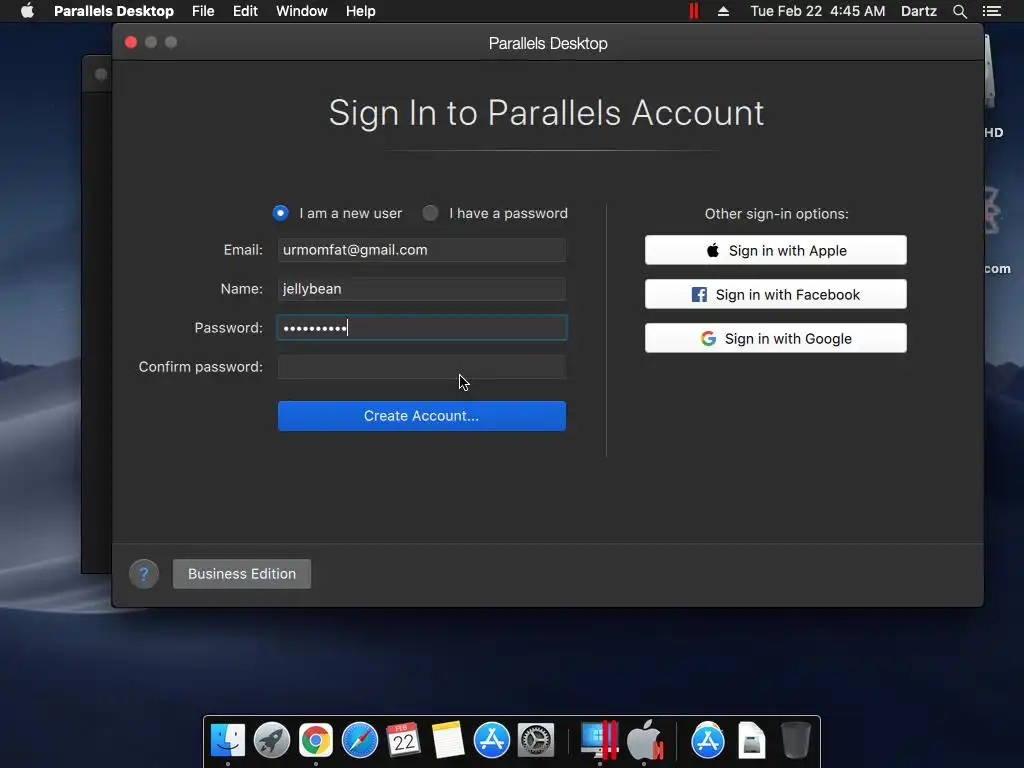The image size is (1024, 768).
Task: Sign in with Apple
Action: [776, 250]
